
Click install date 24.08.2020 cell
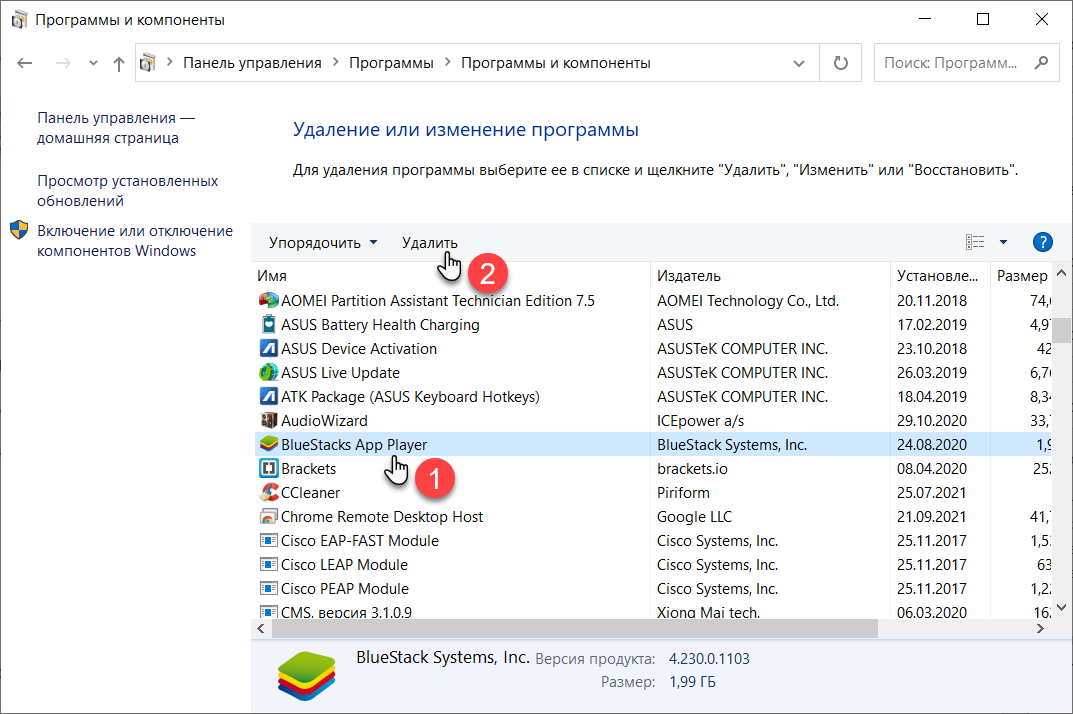pos(932,445)
